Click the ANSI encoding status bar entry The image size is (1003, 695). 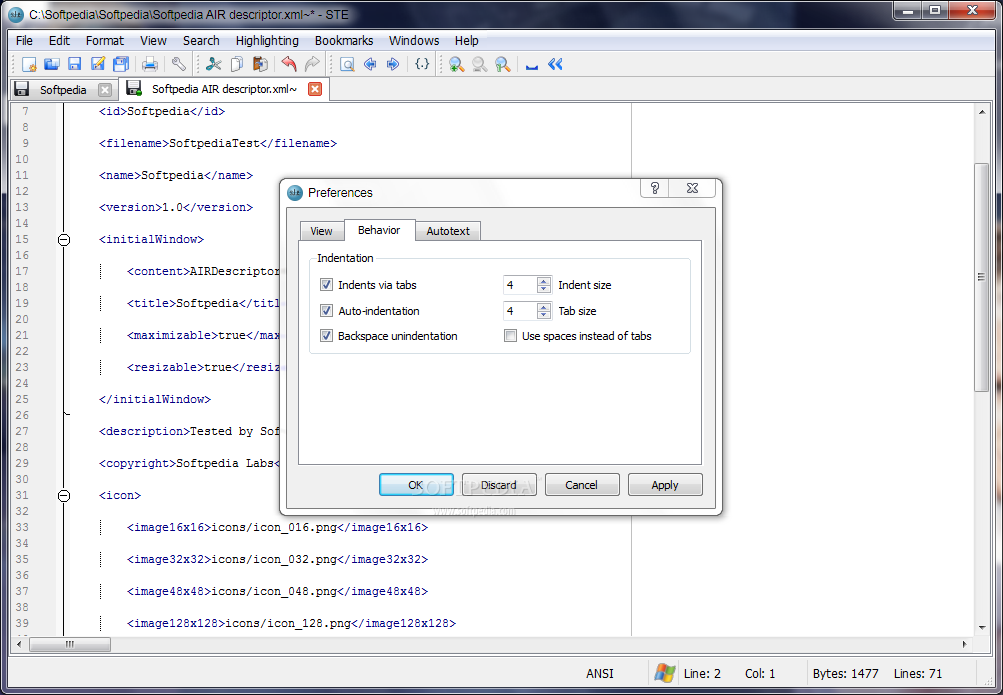599,673
